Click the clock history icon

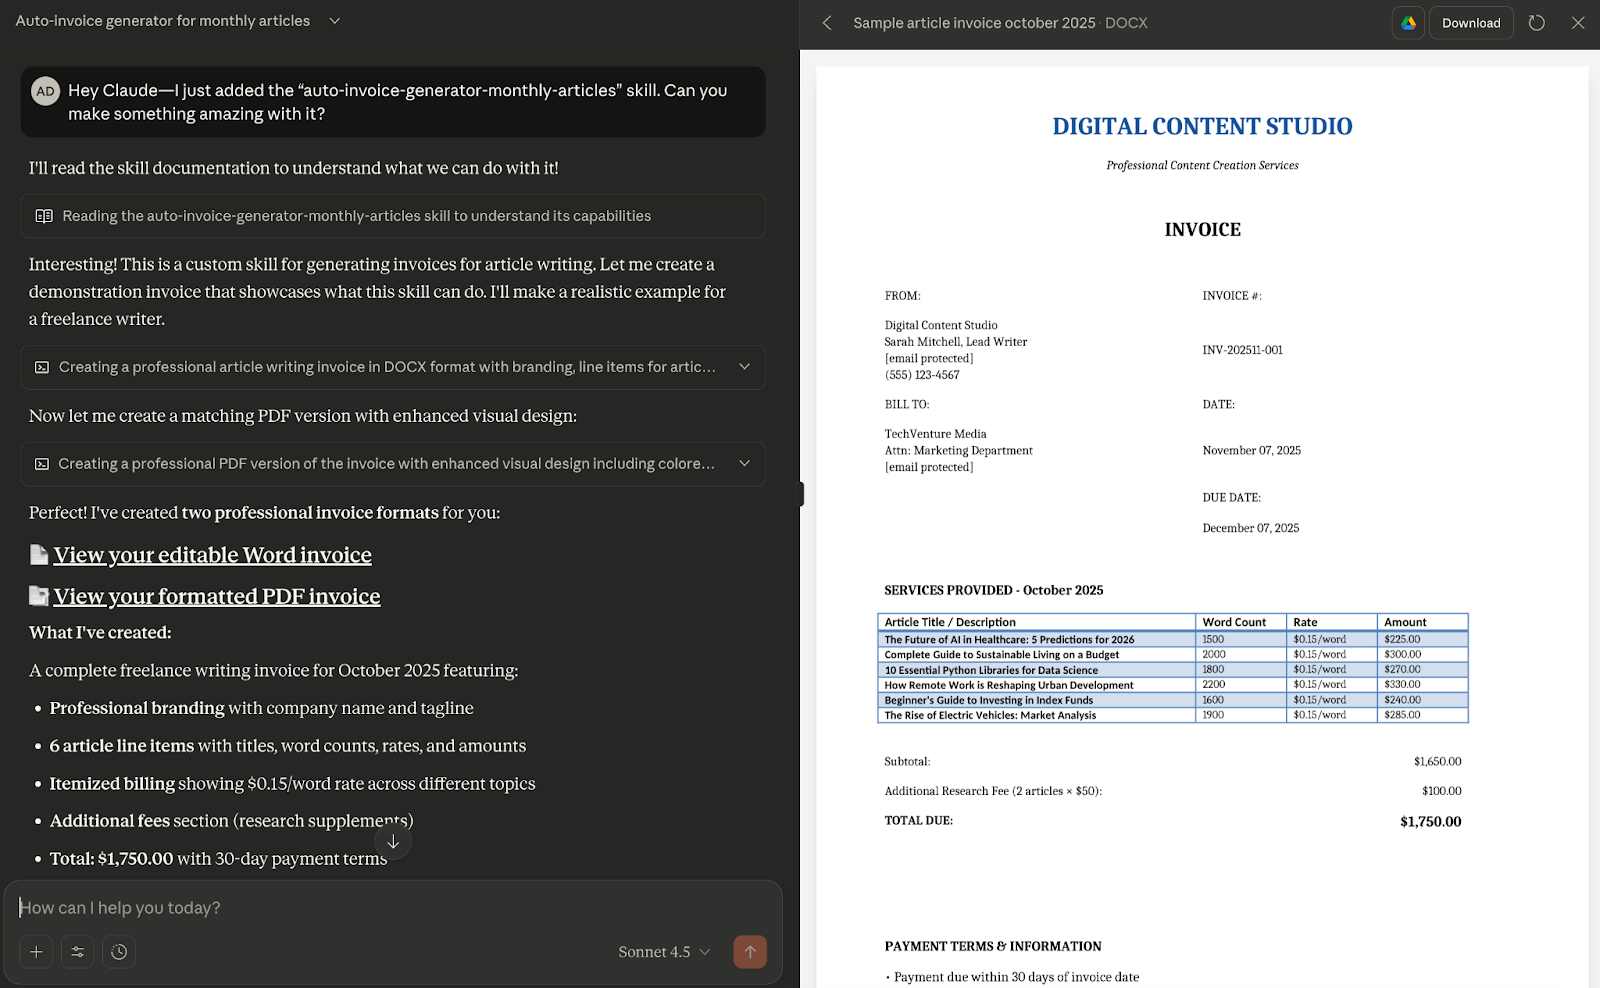(119, 952)
